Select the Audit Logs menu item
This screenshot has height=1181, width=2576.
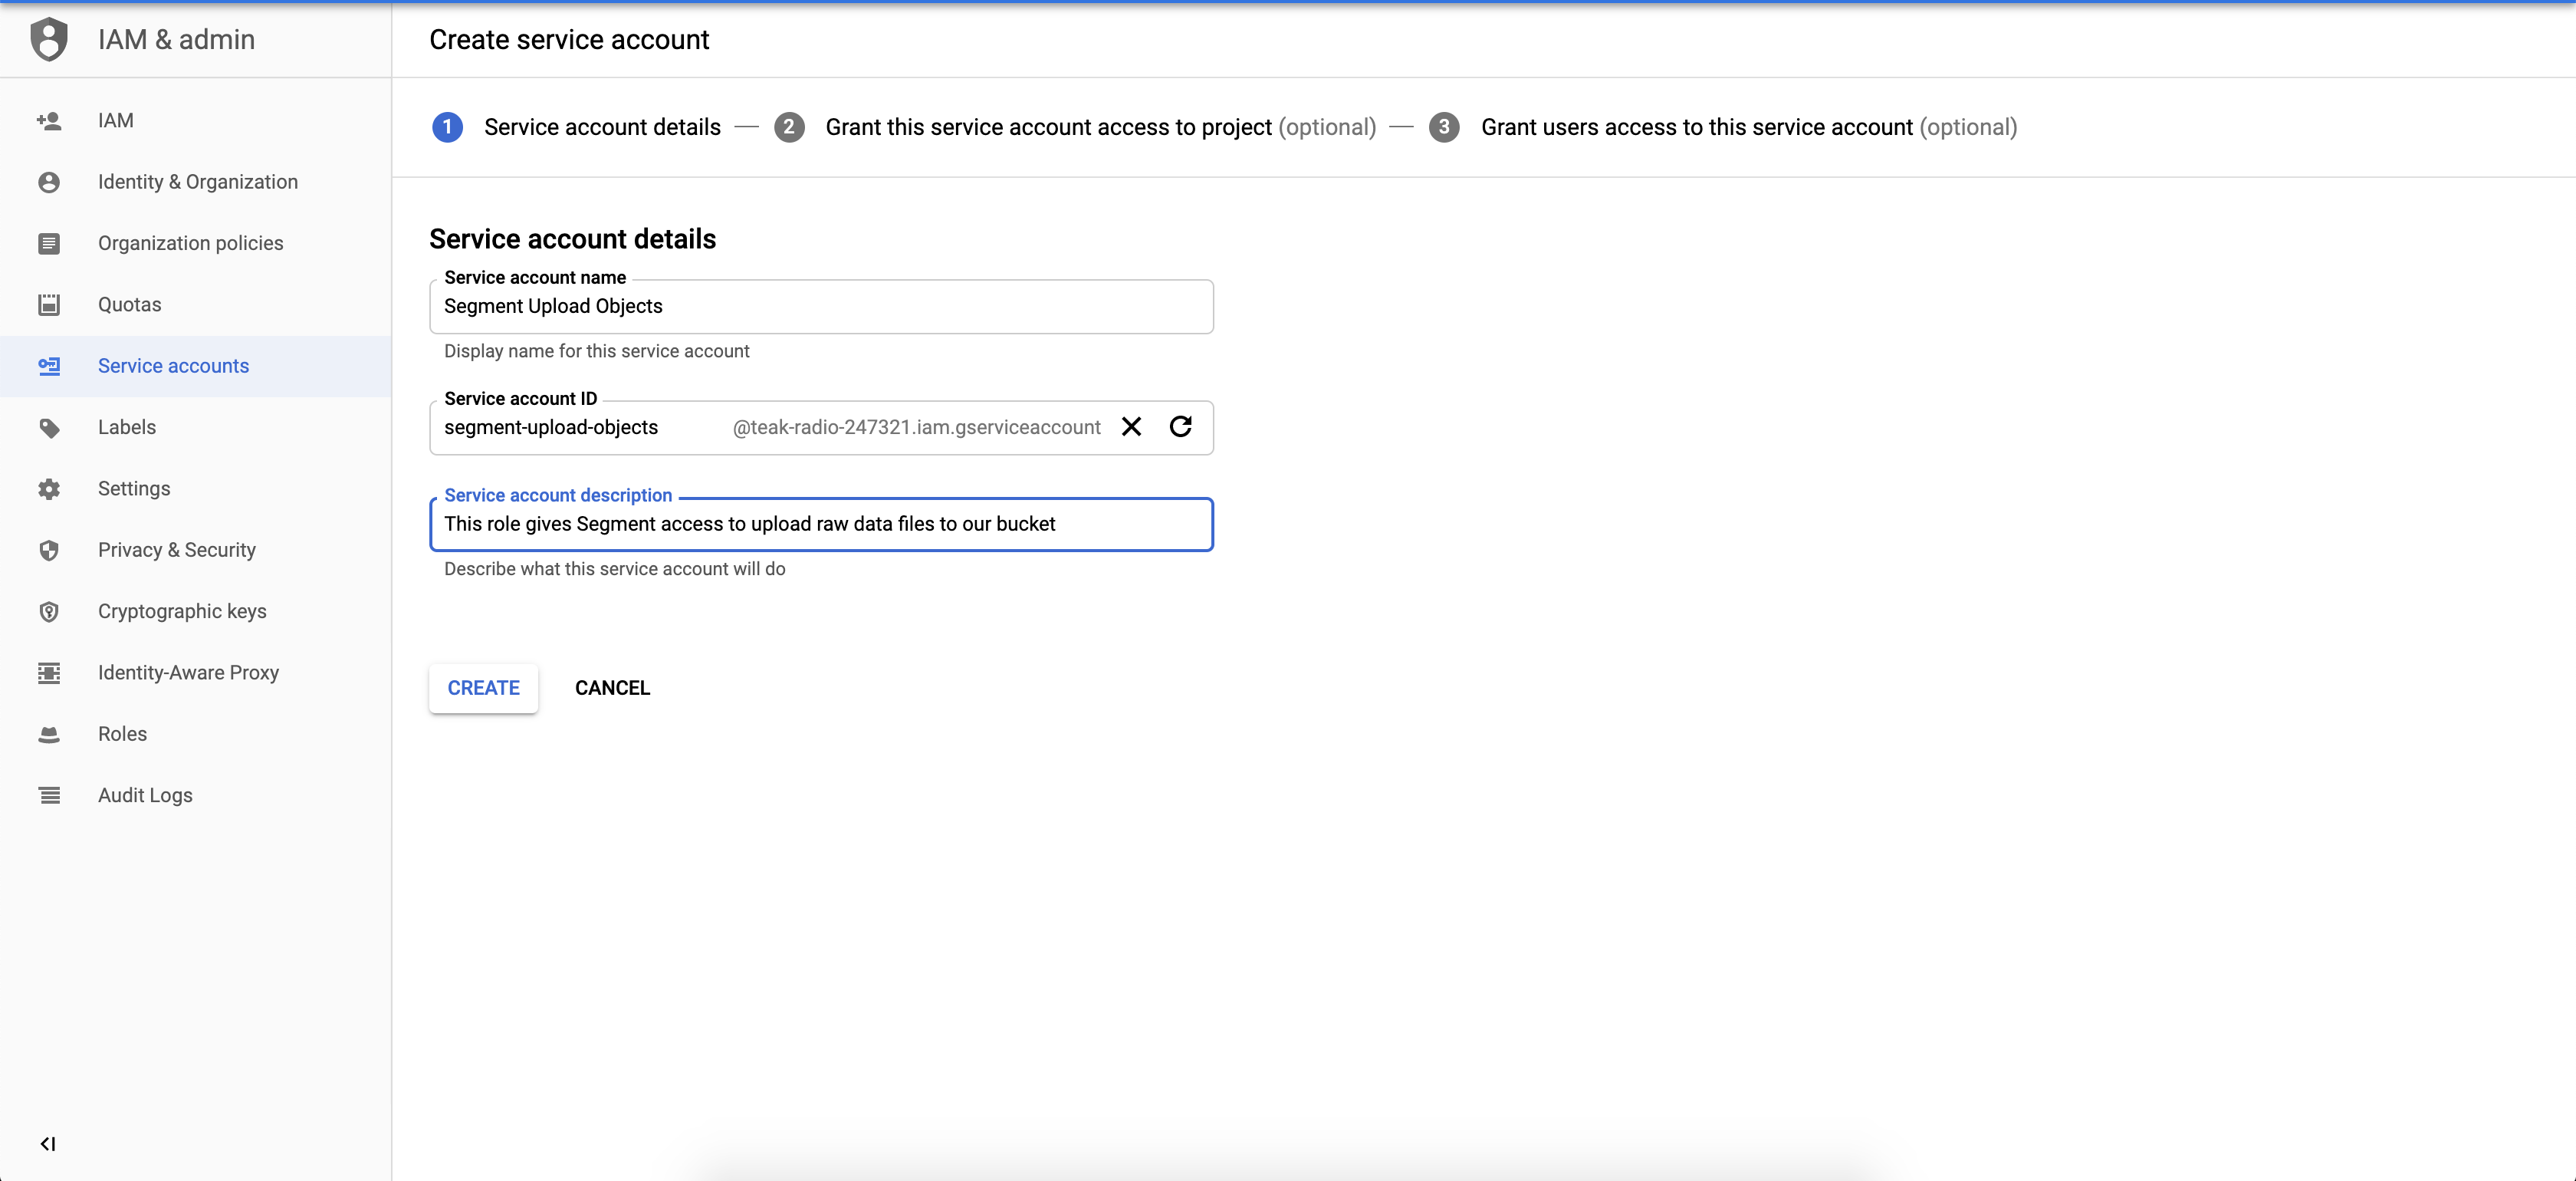(145, 795)
